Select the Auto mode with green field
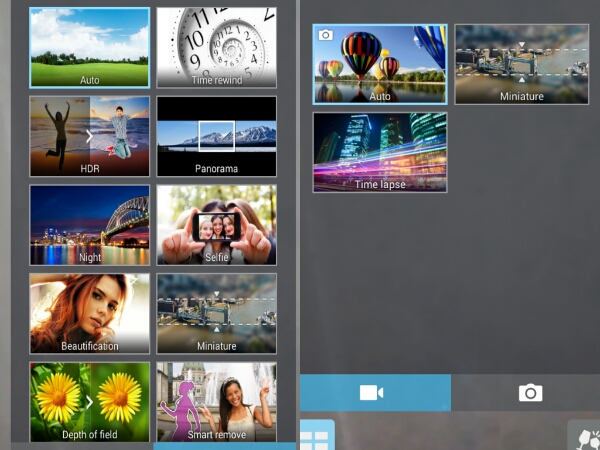Screen dimensions: 600x450 [x=90, y=47]
